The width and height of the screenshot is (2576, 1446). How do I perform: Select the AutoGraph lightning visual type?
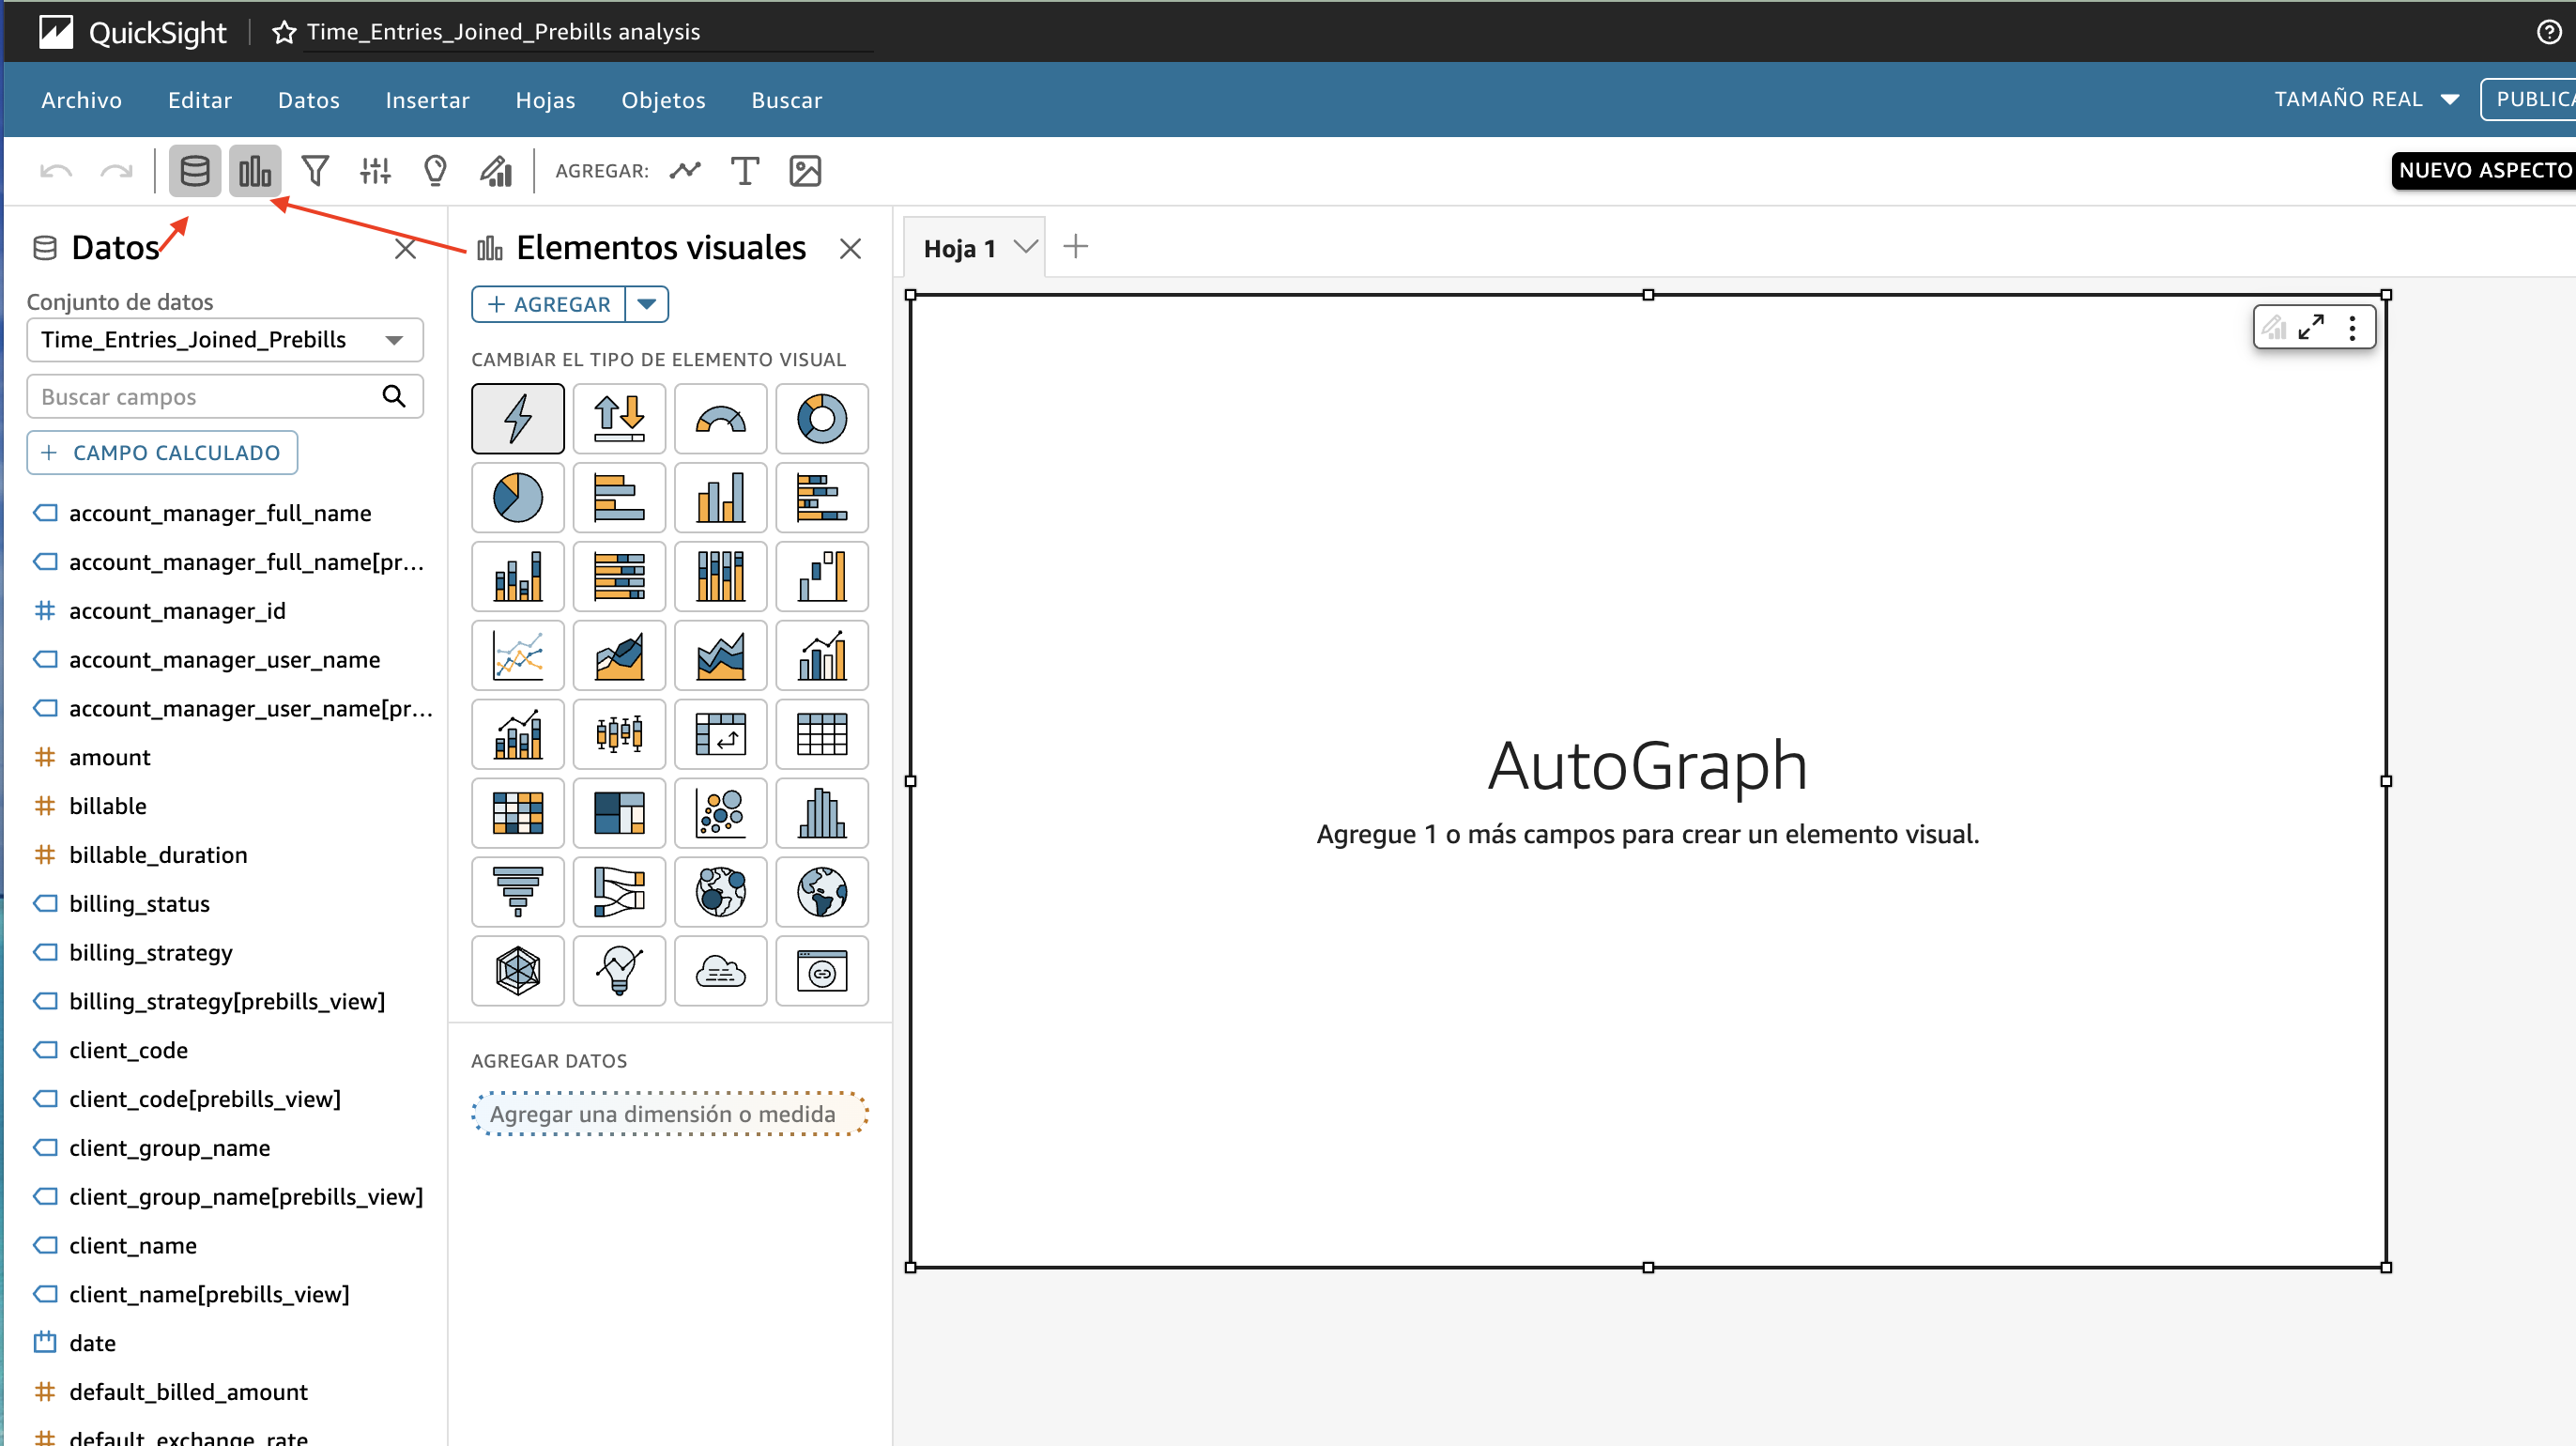pyautogui.click(x=518, y=418)
